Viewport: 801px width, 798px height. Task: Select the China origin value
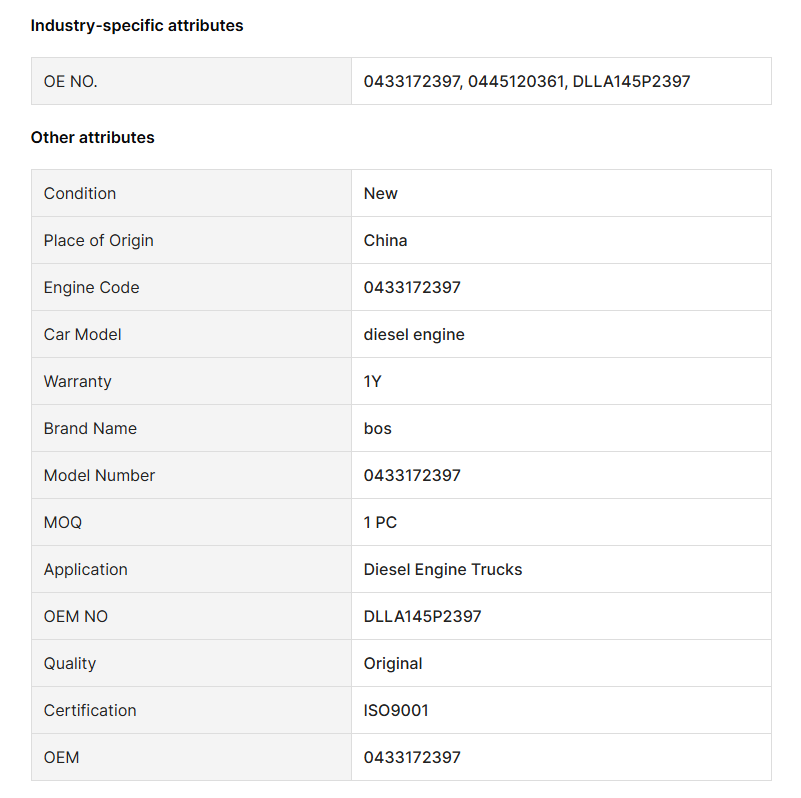point(385,241)
